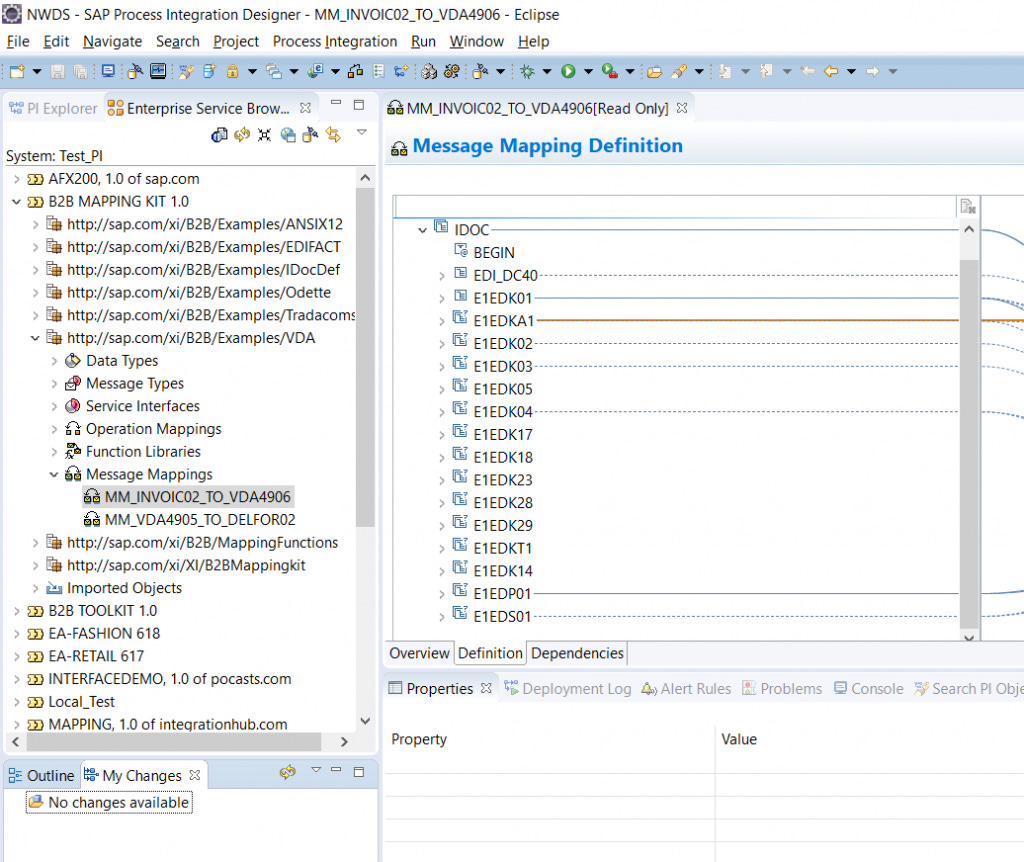1024x862 pixels.
Task: Expand the EDI_DC40 segment
Action: click(441, 276)
